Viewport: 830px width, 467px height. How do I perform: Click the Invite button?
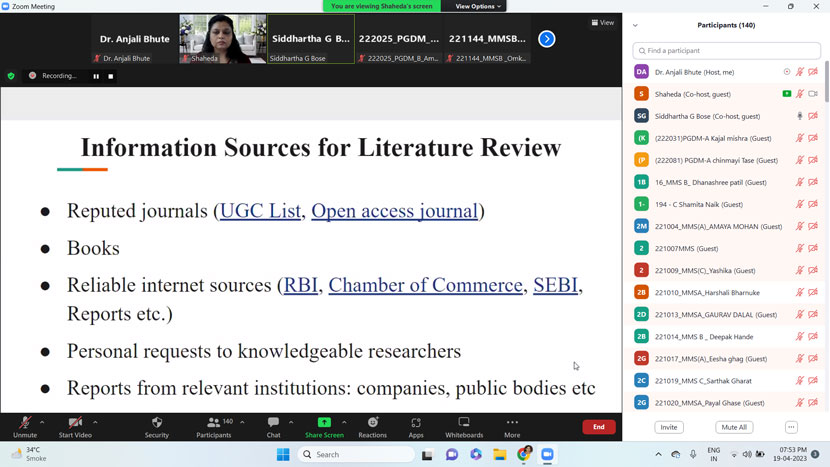click(x=669, y=427)
